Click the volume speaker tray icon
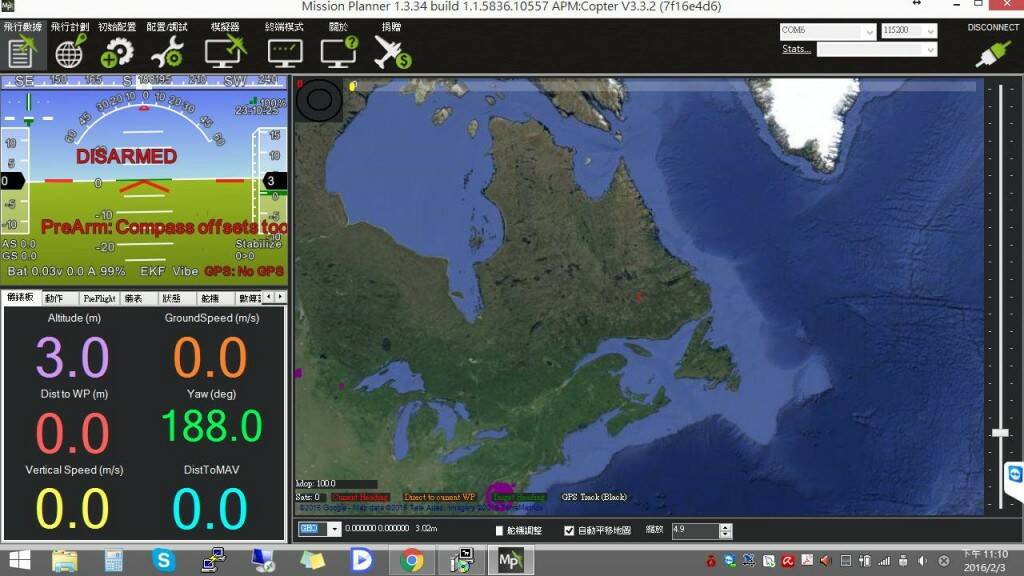The width and height of the screenshot is (1024, 576). coord(922,561)
